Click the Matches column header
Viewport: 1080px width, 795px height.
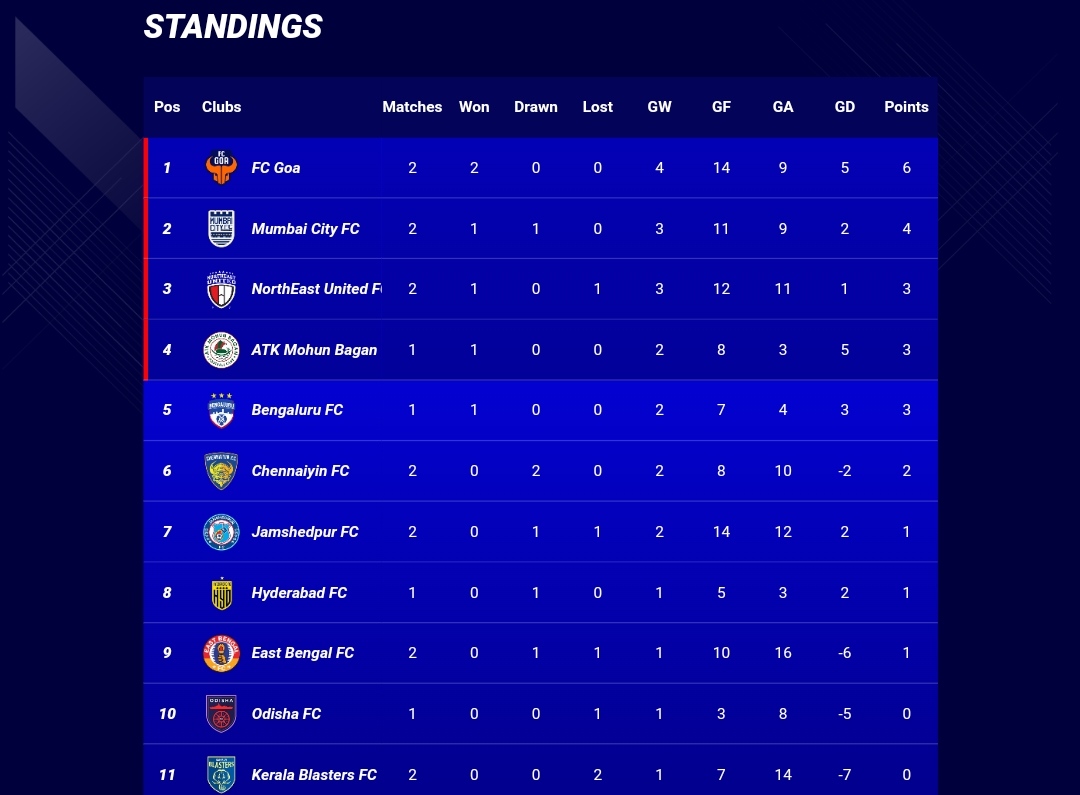click(x=412, y=107)
